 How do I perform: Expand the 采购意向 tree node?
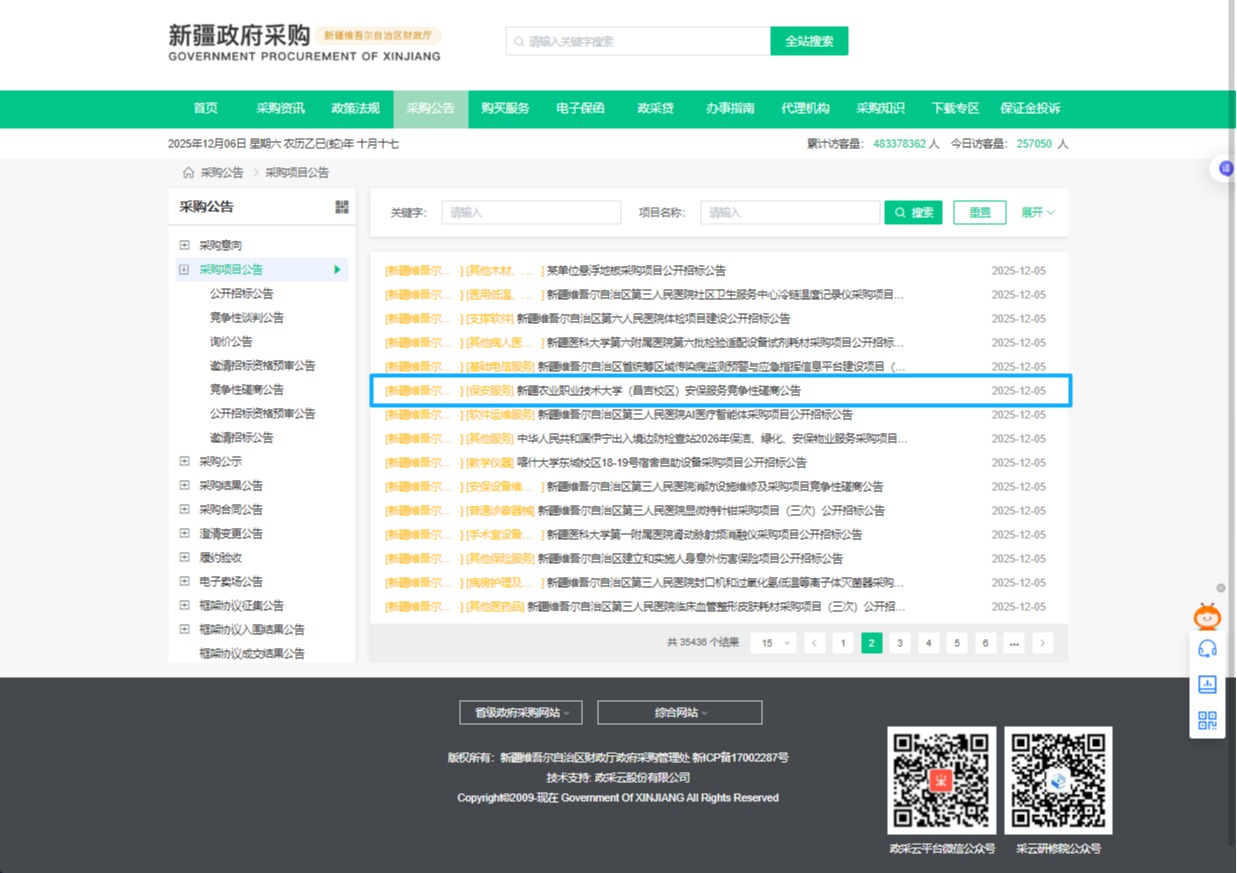(184, 245)
